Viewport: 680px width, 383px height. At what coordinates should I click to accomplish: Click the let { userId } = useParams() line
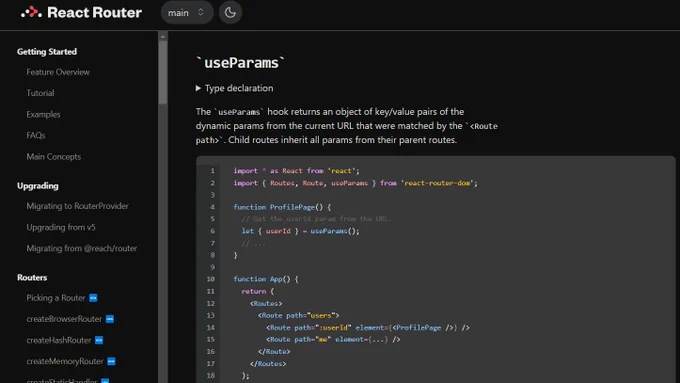[301, 231]
